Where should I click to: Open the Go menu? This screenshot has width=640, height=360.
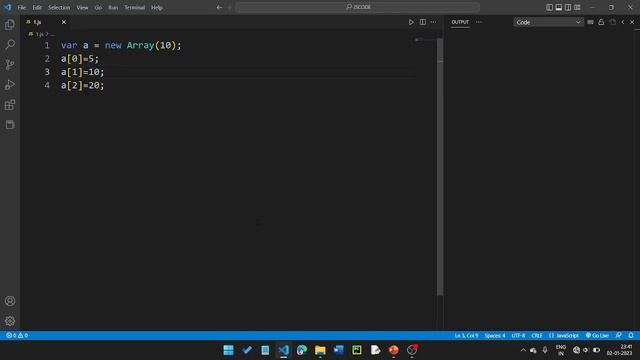(x=98, y=7)
